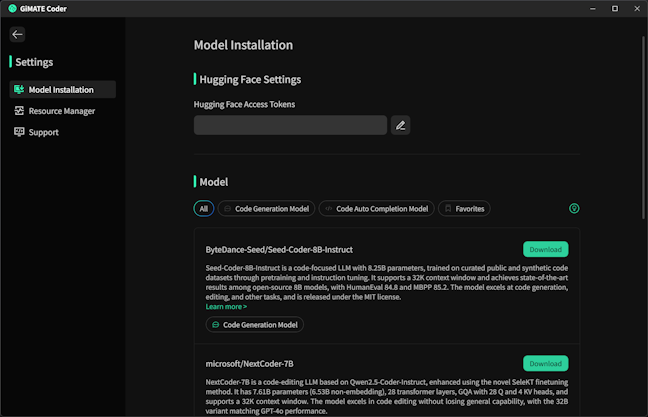Image resolution: width=648 pixels, height=417 pixels.
Task: Click the Model Installation sidebar icon
Action: tap(19, 90)
